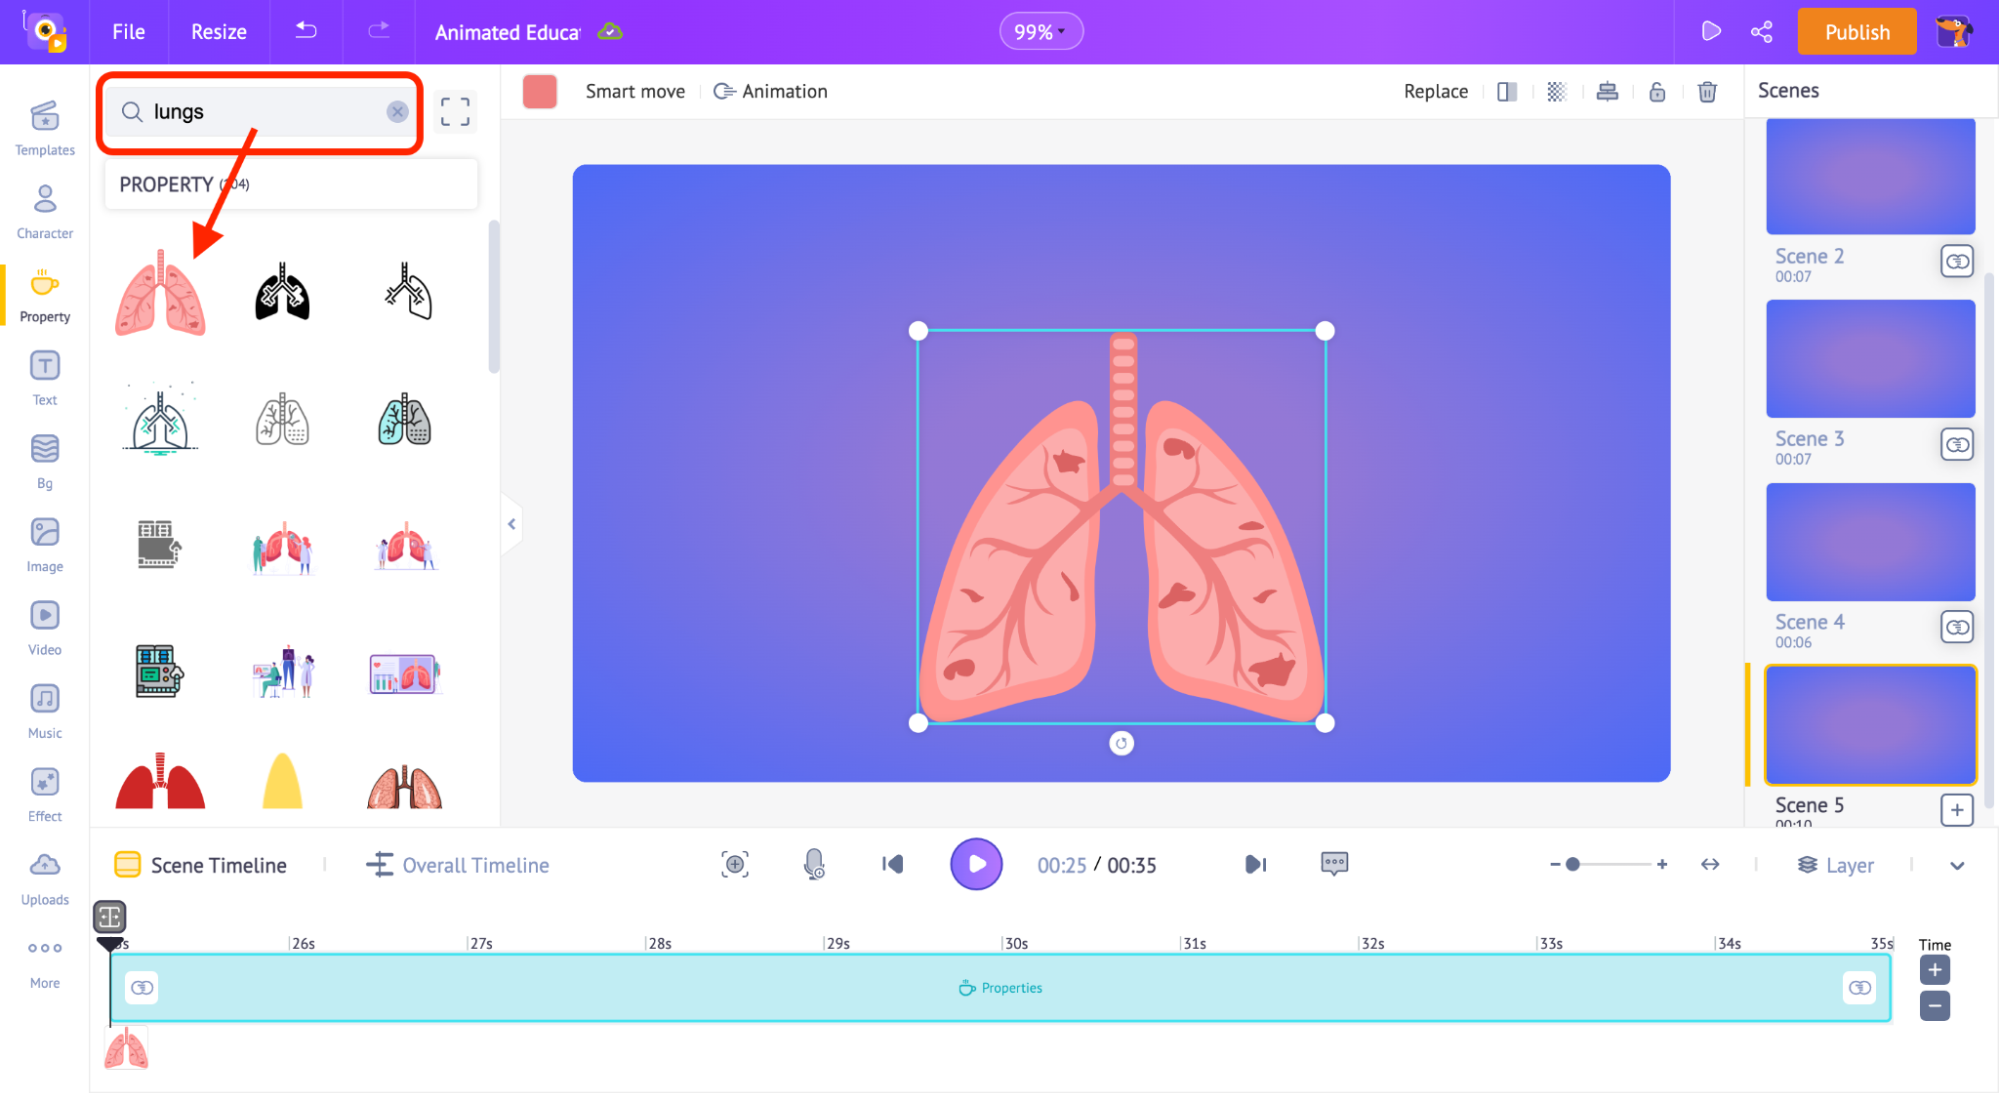Pick the solid black lungs icon
The height and width of the screenshot is (1094, 1999).
(x=283, y=291)
